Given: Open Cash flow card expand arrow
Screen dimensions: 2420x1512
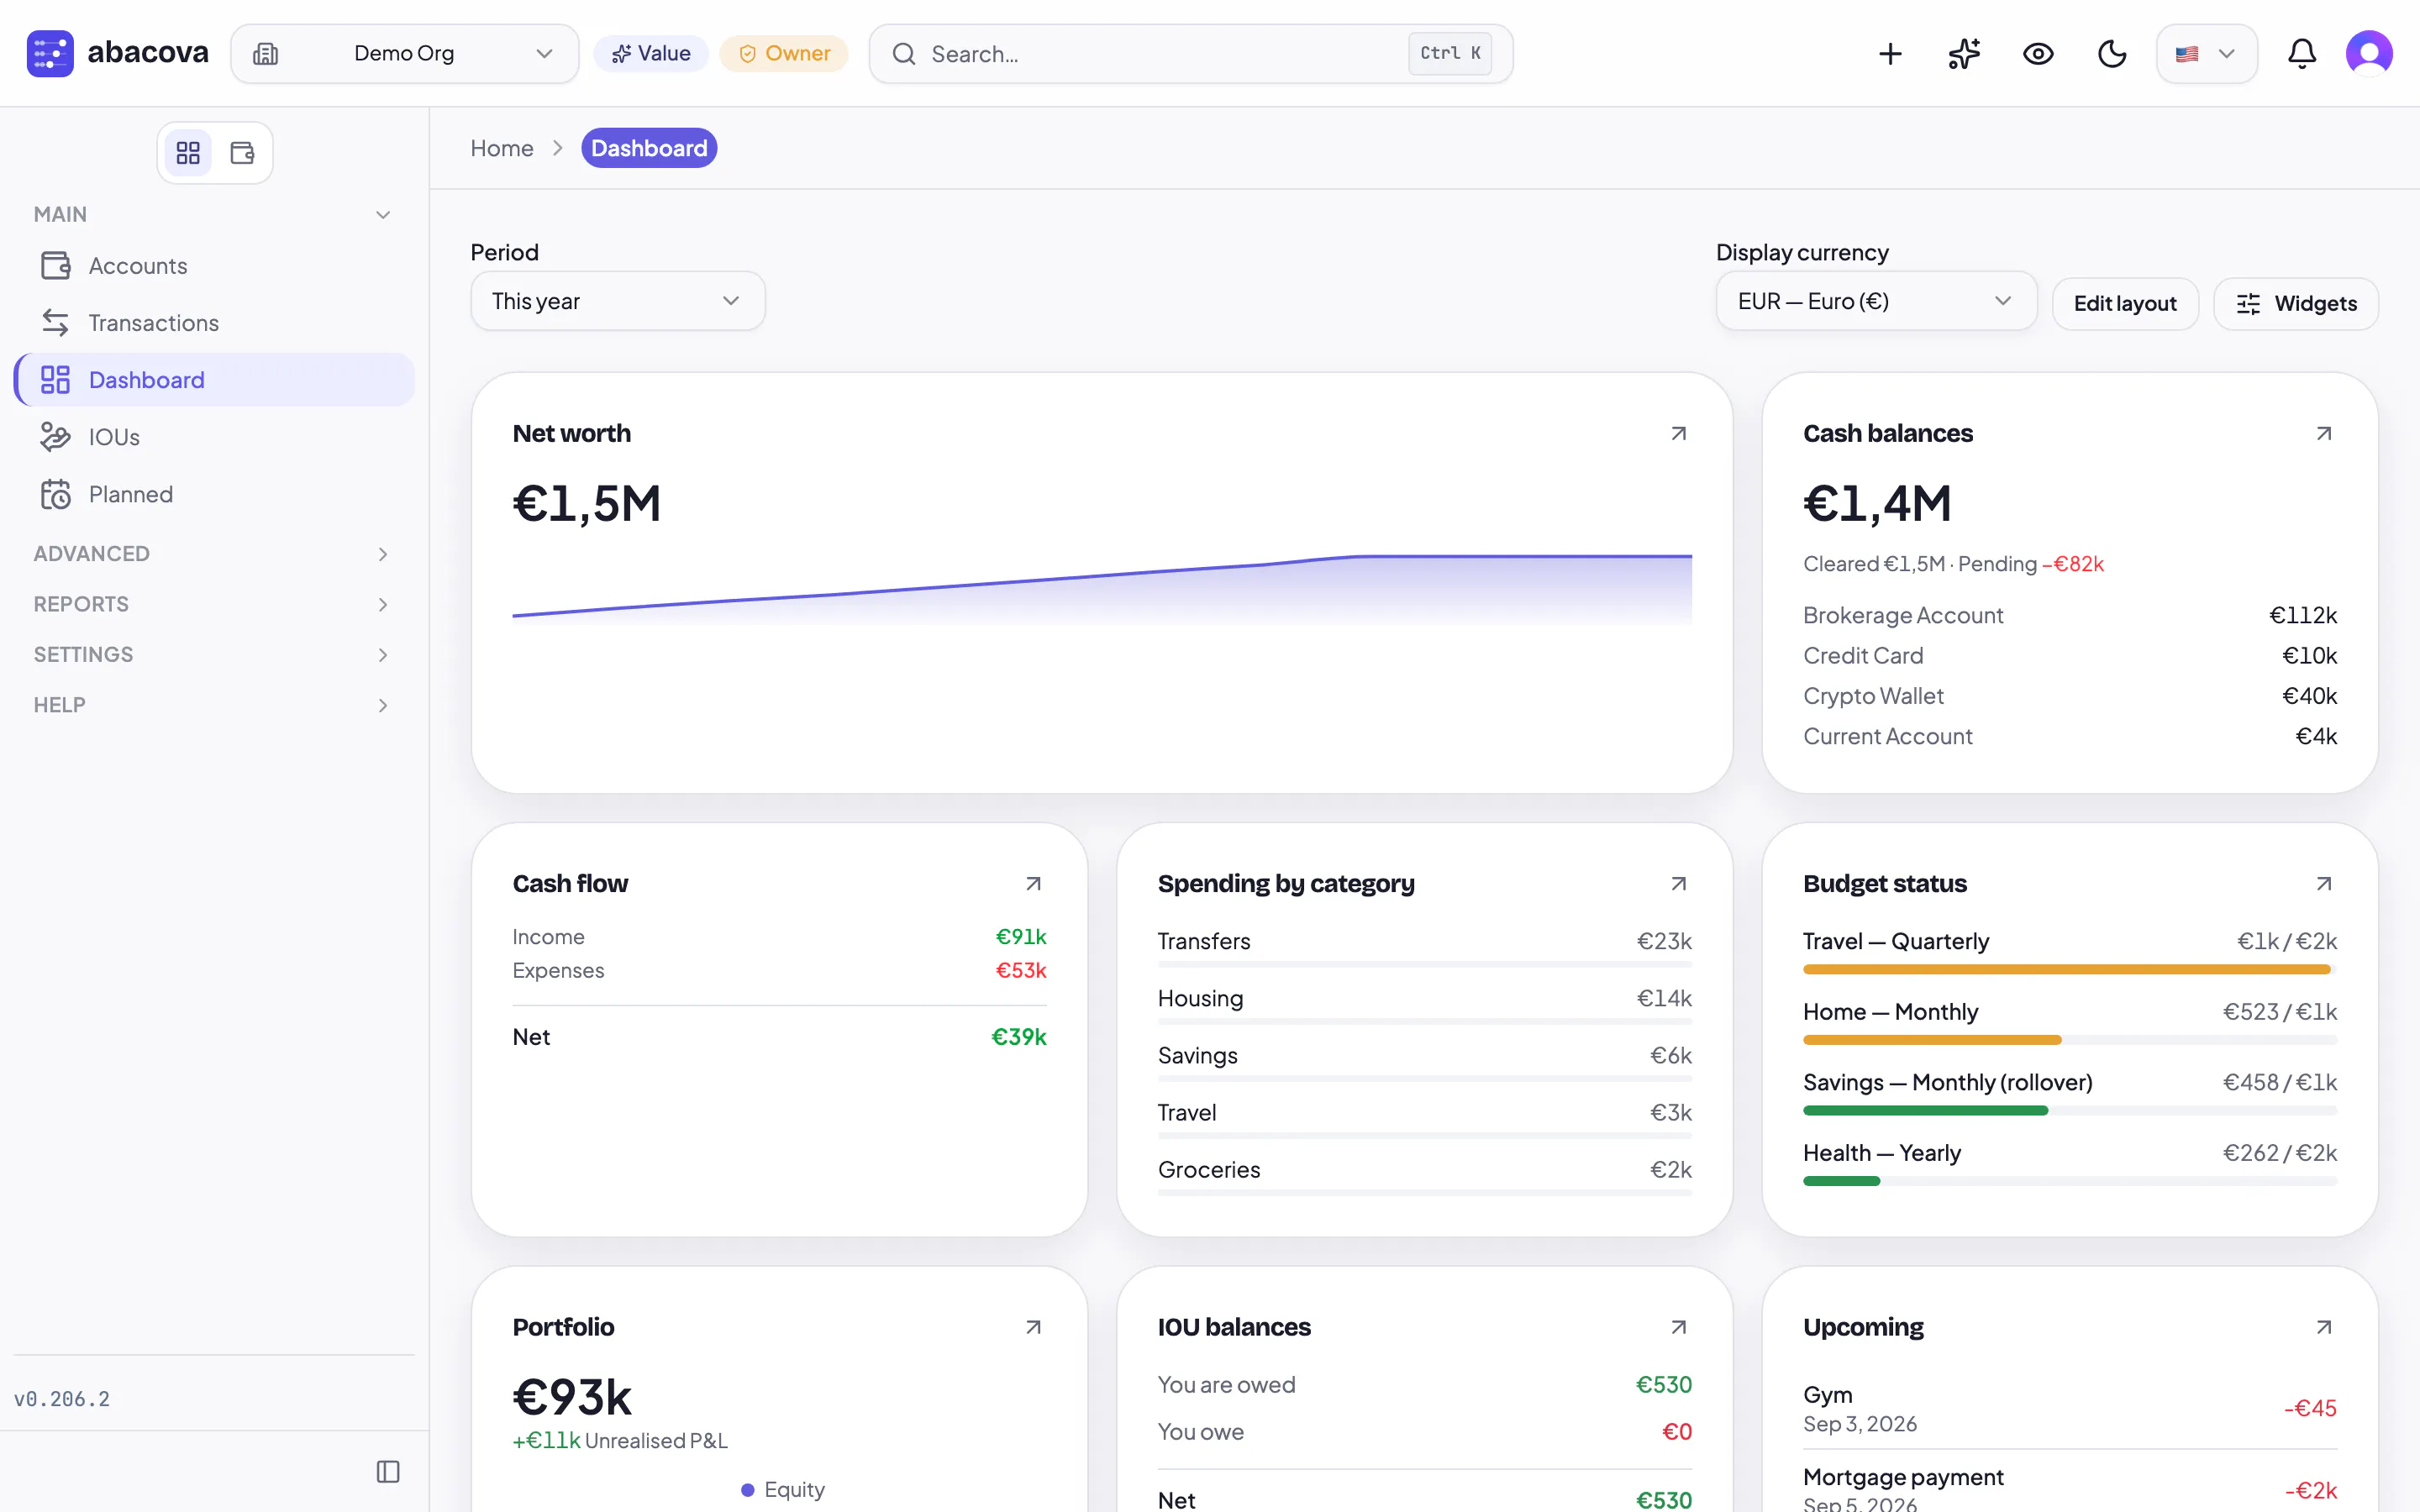Looking at the screenshot, I should (x=1033, y=883).
